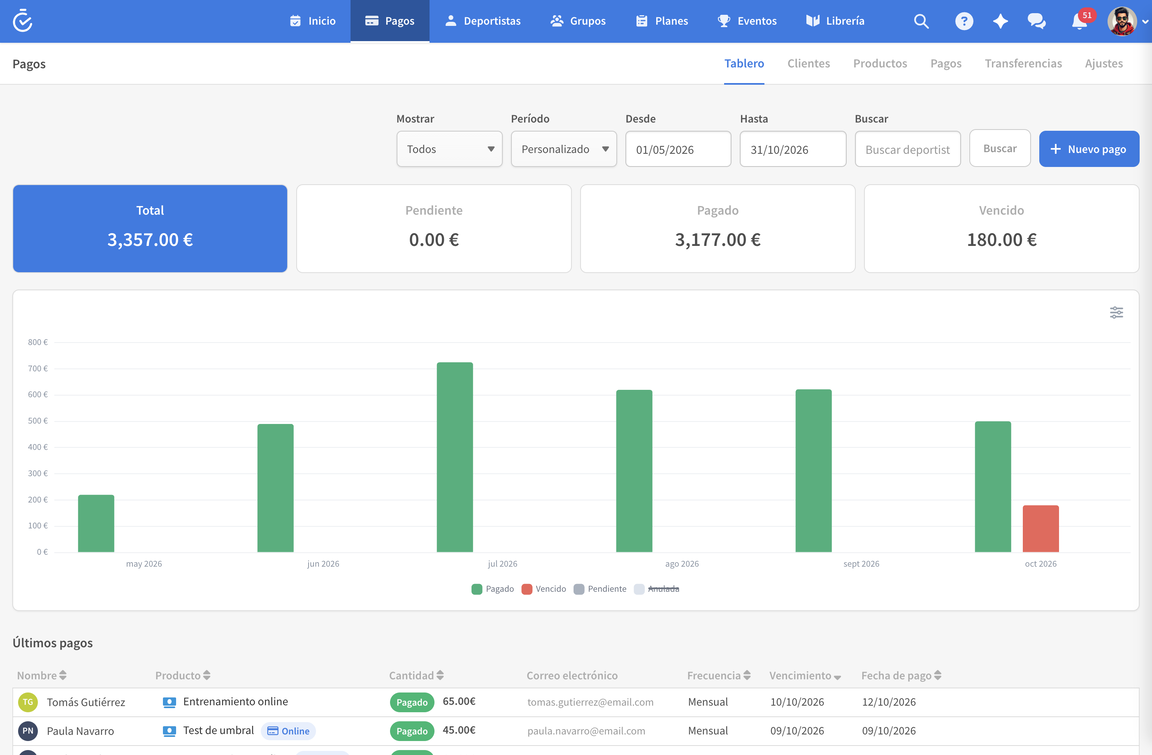Image resolution: width=1152 pixels, height=755 pixels.
Task: Click the 12/10/2026 payment date
Action: 888,702
